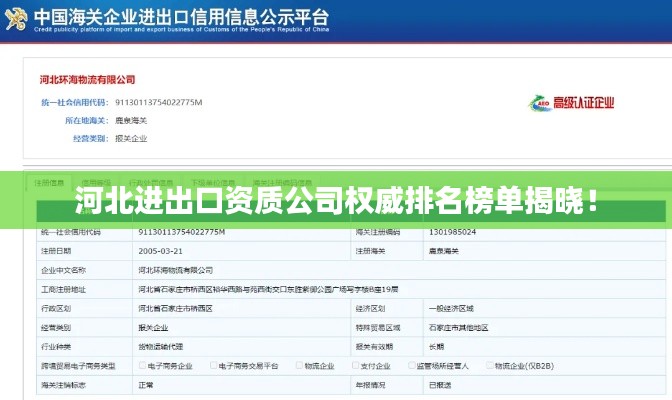Viewport: 672px width, 400px height.
Task: Click the 年报情况 value 已报送
Action: (440, 385)
